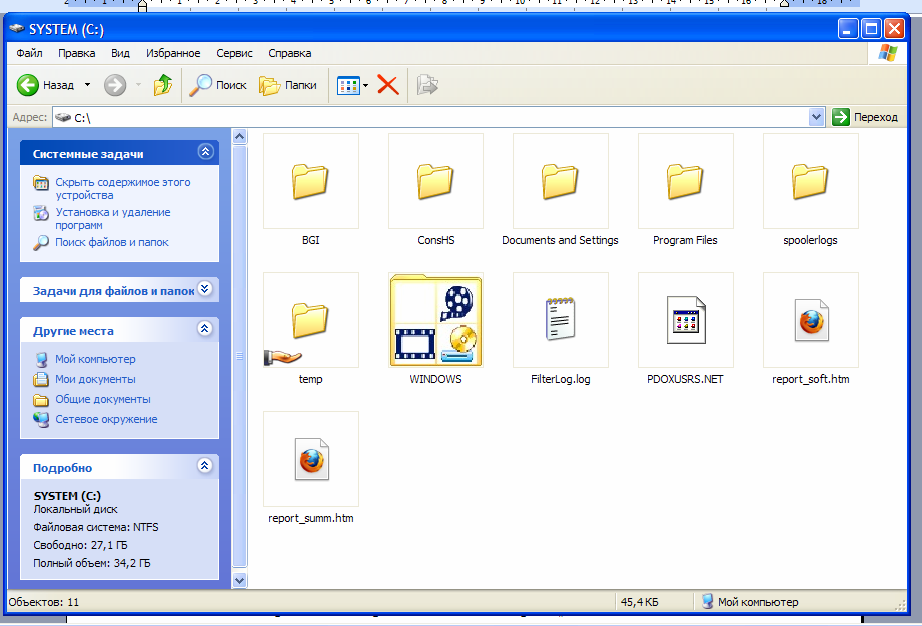Image resolution: width=922 pixels, height=626 pixels.
Task: Select the report_soft.htm file
Action: click(x=810, y=321)
